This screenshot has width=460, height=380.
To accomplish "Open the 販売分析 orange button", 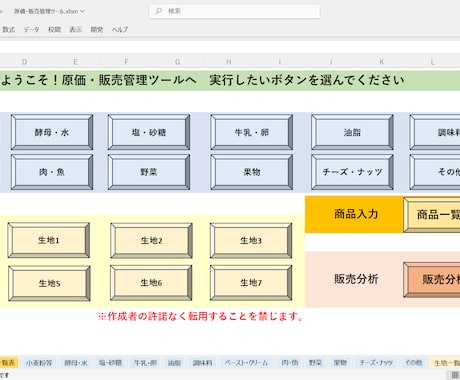I will [x=432, y=279].
